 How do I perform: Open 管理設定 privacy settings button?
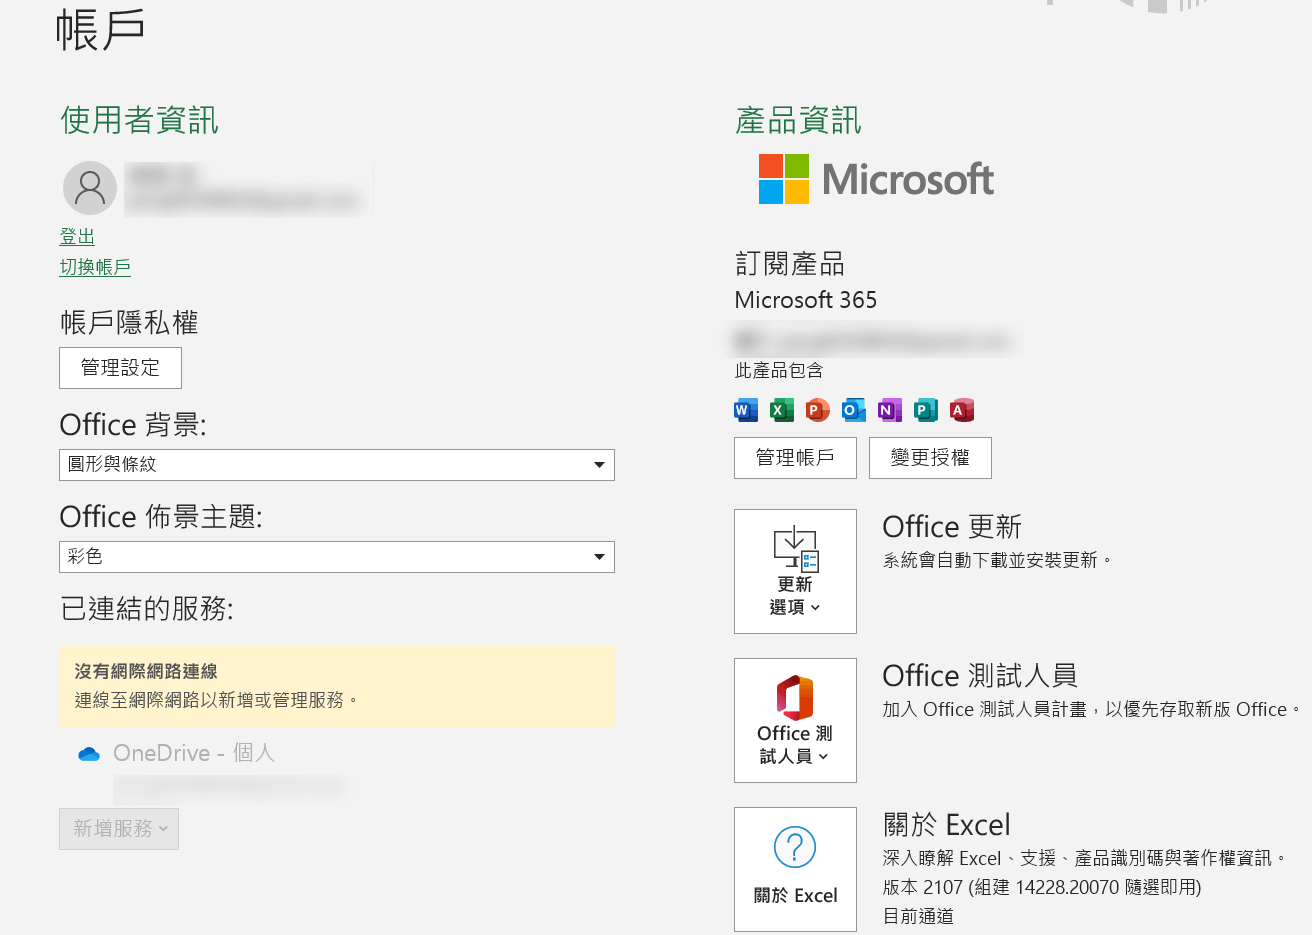120,368
